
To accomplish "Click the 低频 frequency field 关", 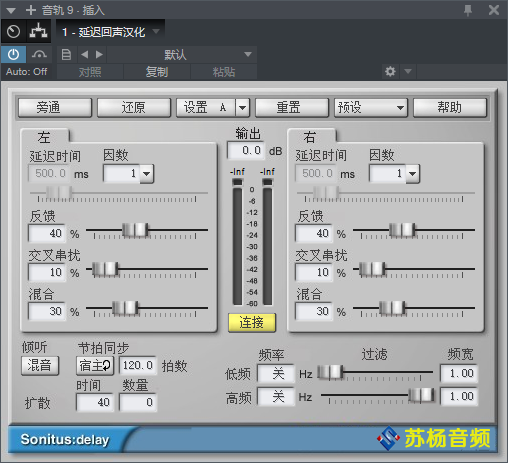I will click(x=276, y=374).
